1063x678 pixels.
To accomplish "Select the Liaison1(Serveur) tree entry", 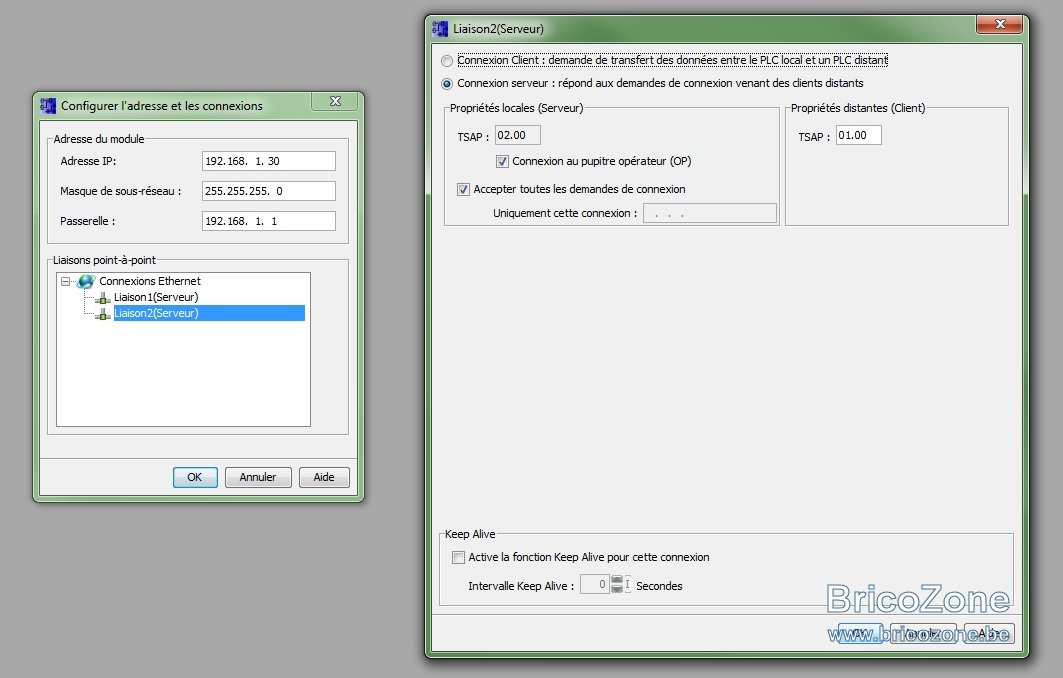I will 156,297.
